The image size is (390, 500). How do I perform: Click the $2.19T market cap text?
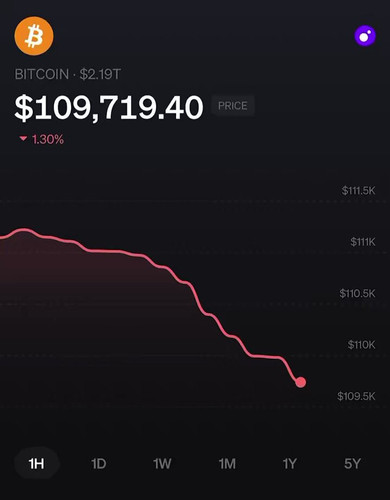(100, 74)
